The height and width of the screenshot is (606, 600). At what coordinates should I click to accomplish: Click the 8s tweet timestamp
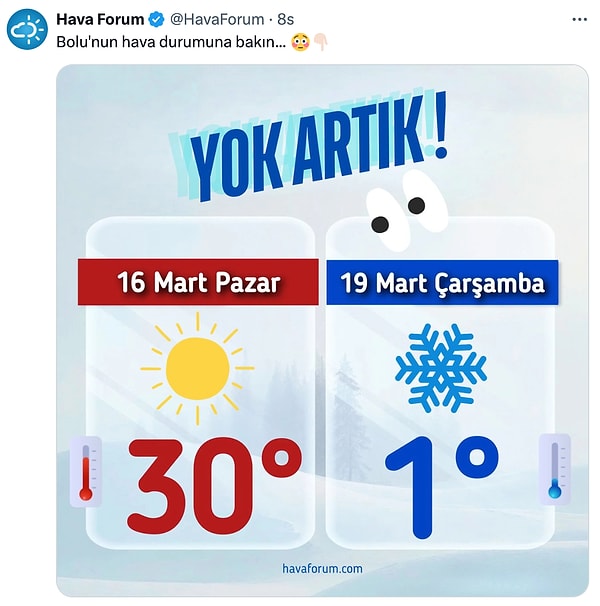(x=286, y=19)
